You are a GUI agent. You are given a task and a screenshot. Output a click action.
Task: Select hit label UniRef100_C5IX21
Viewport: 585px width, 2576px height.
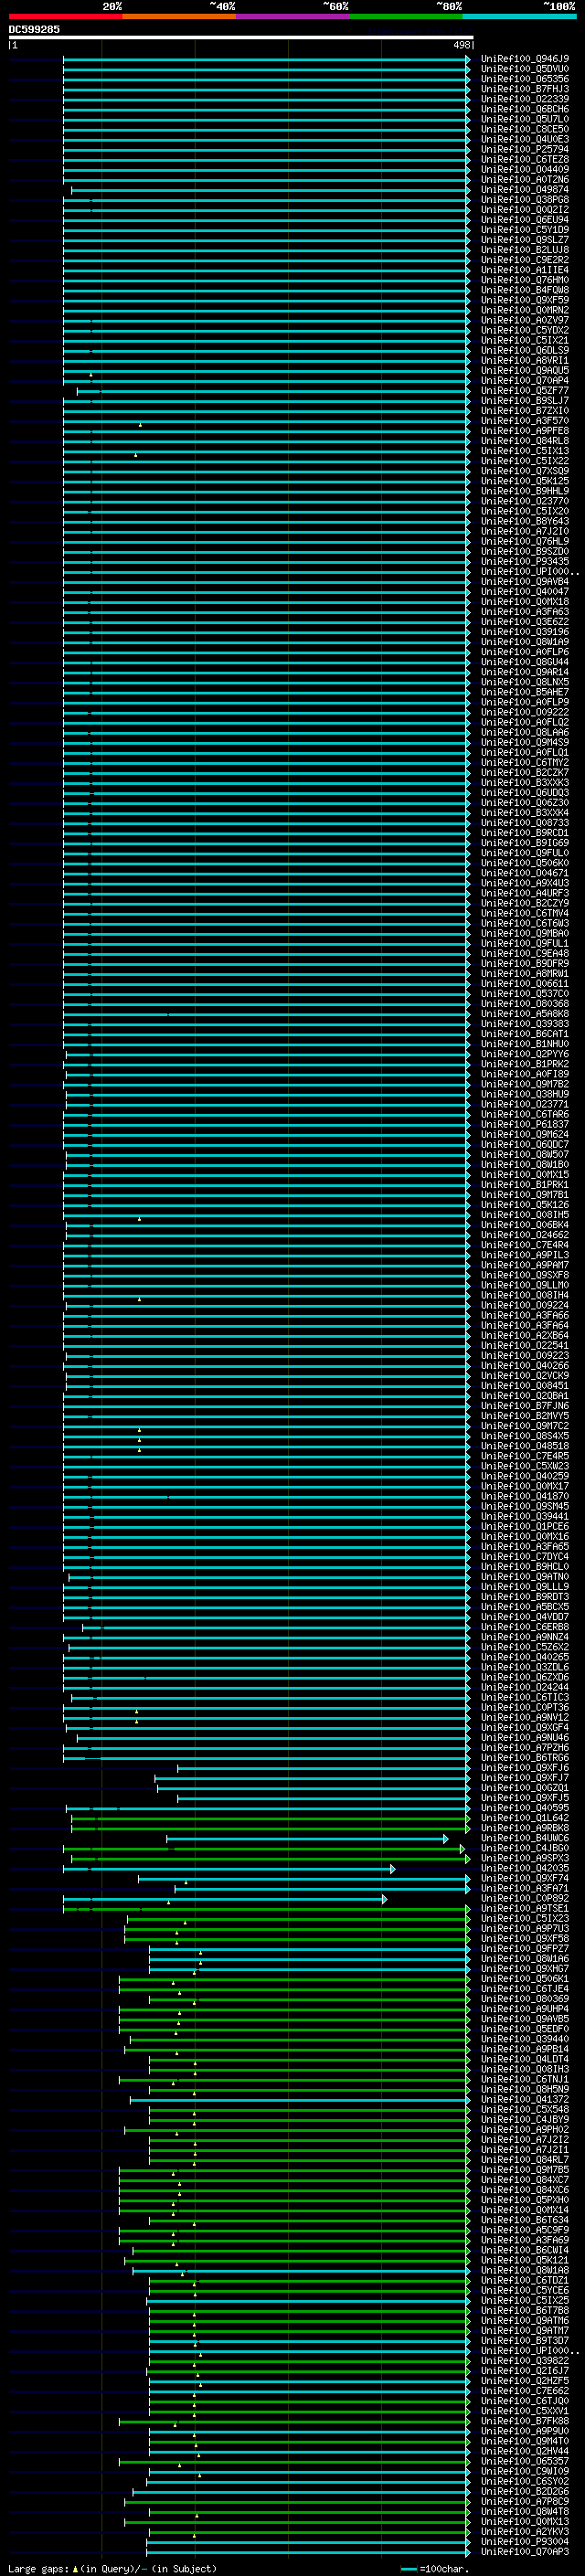[x=525, y=340]
